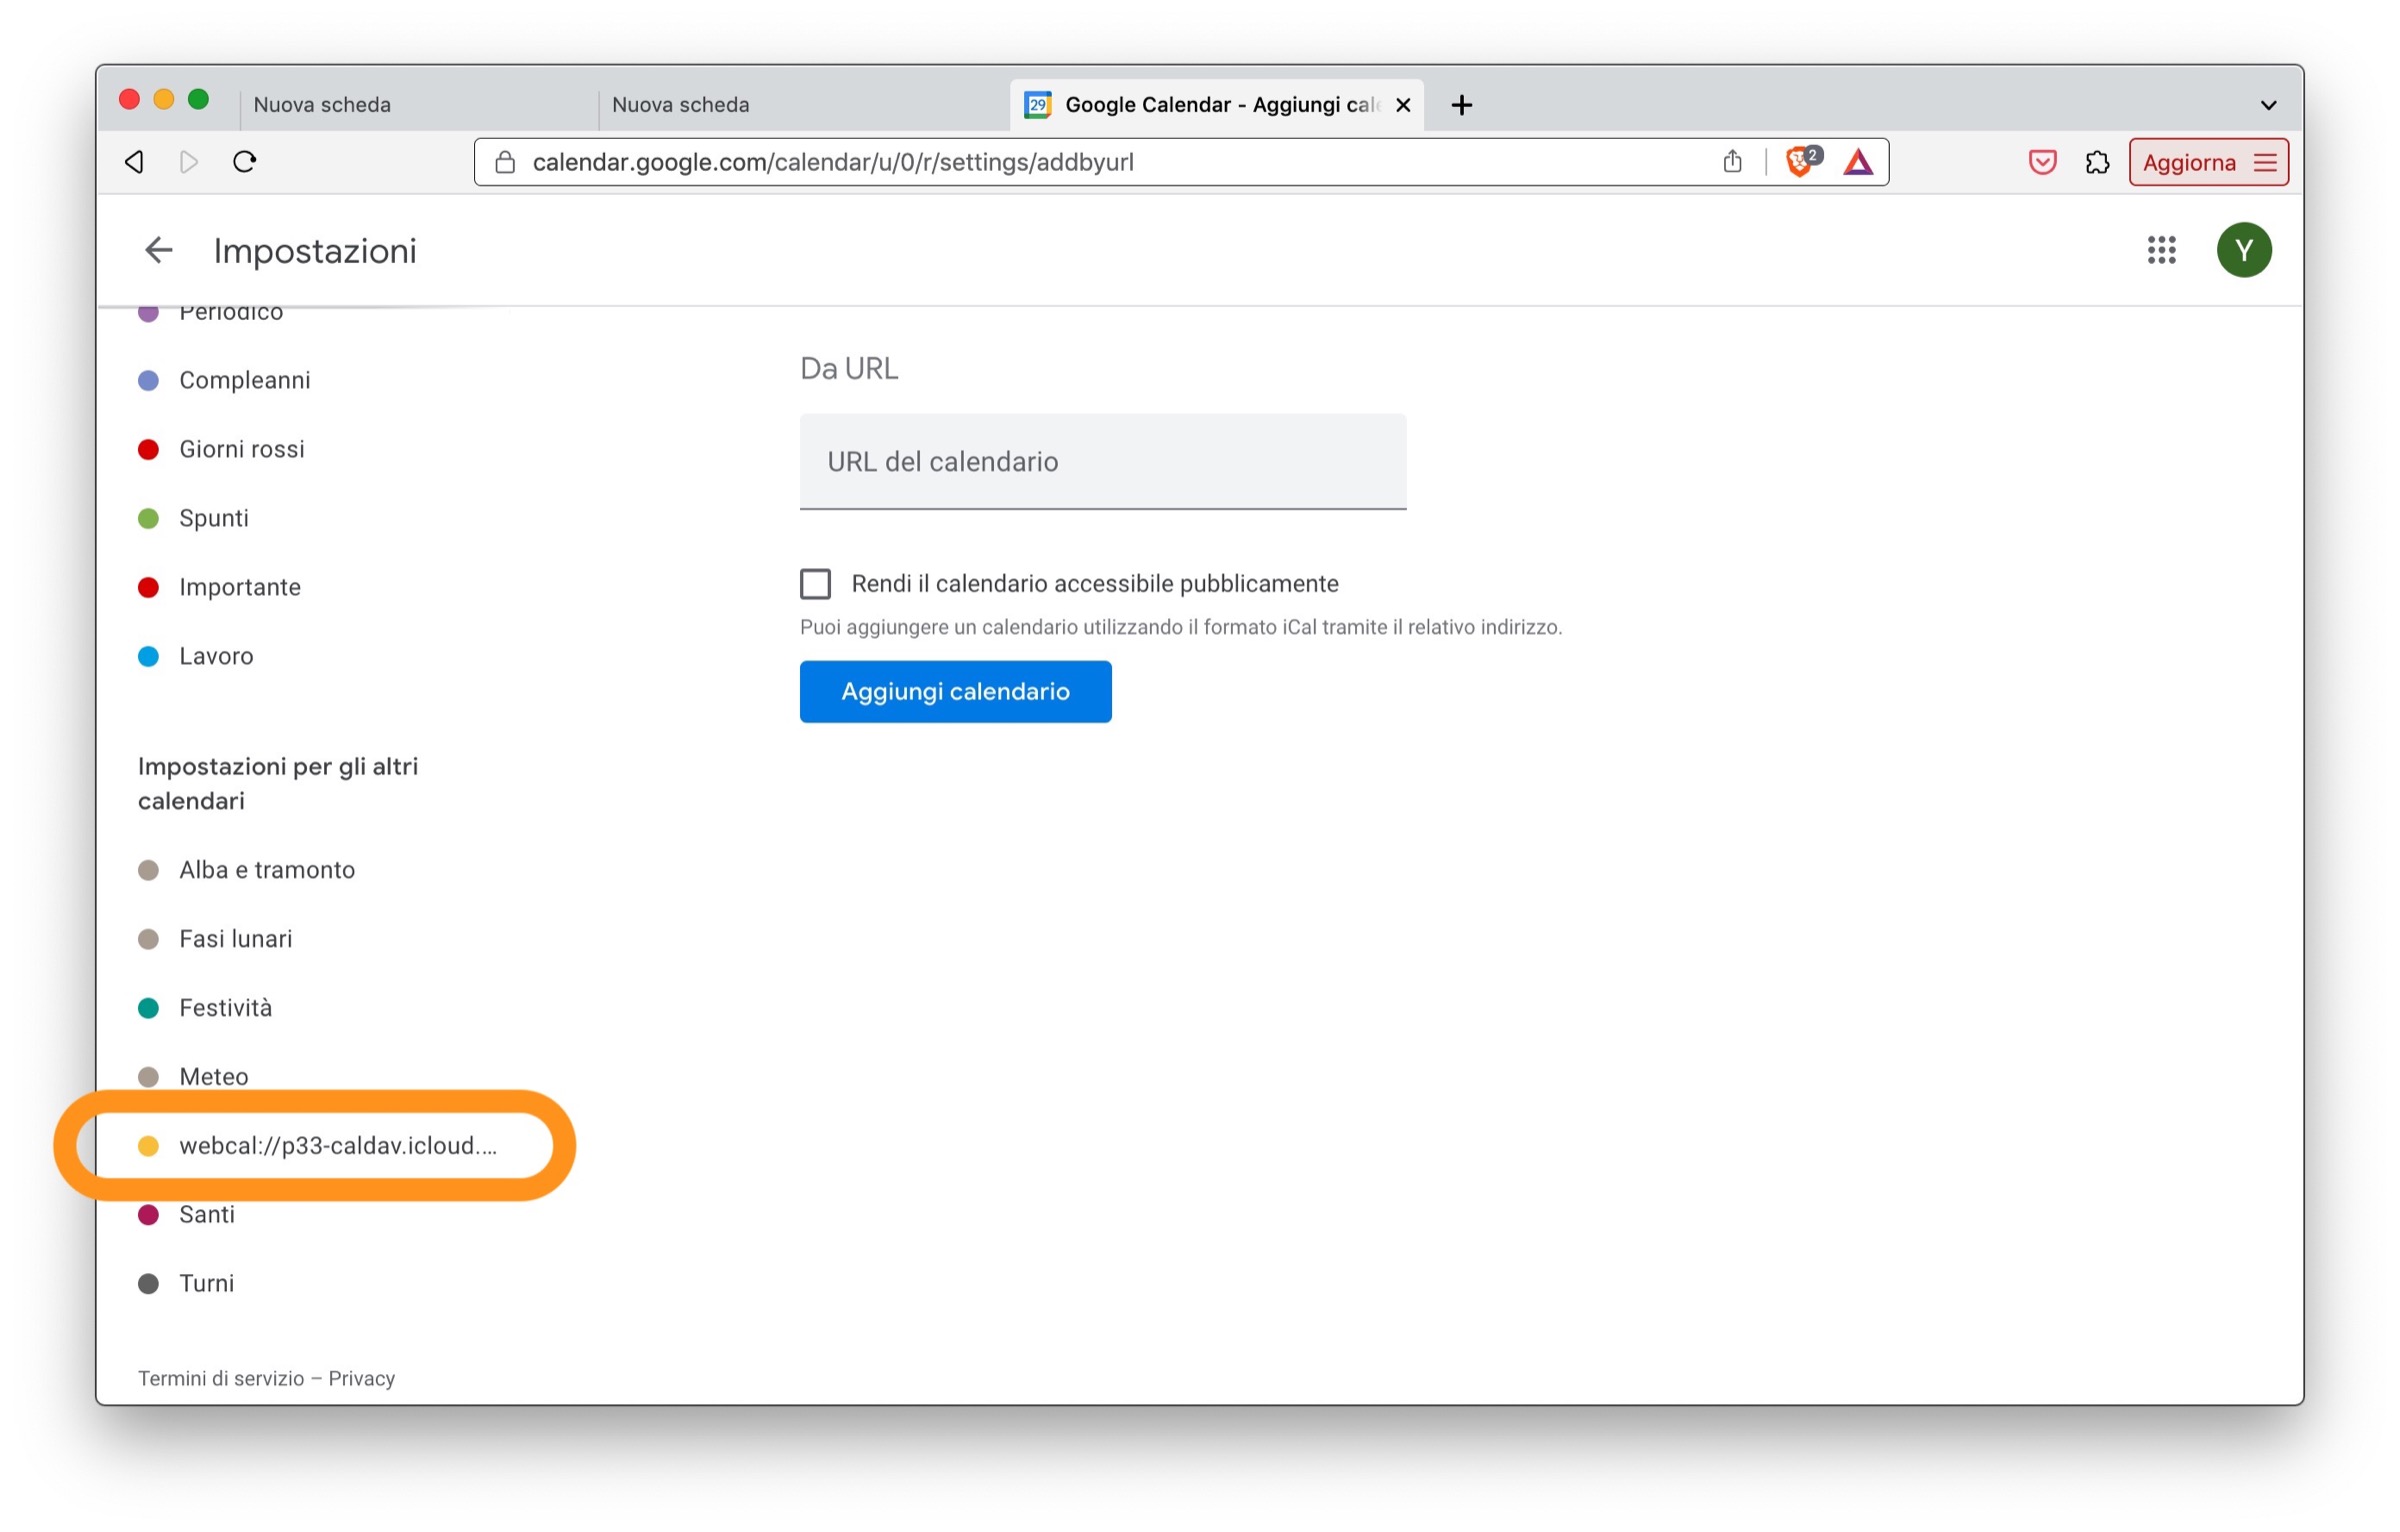Open the Festività calendar settings

click(225, 1008)
